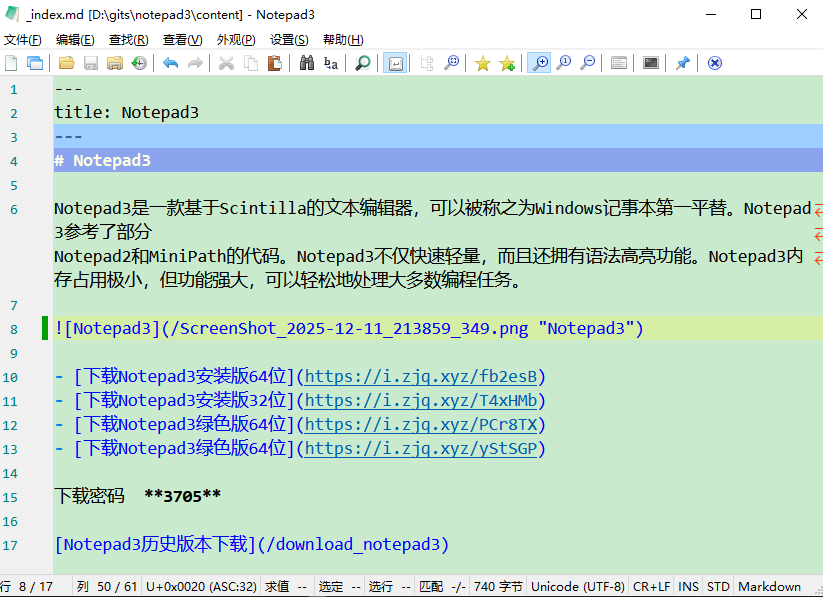The width and height of the screenshot is (823, 597).
Task: Add current file to favorites star icon
Action: 506,62
